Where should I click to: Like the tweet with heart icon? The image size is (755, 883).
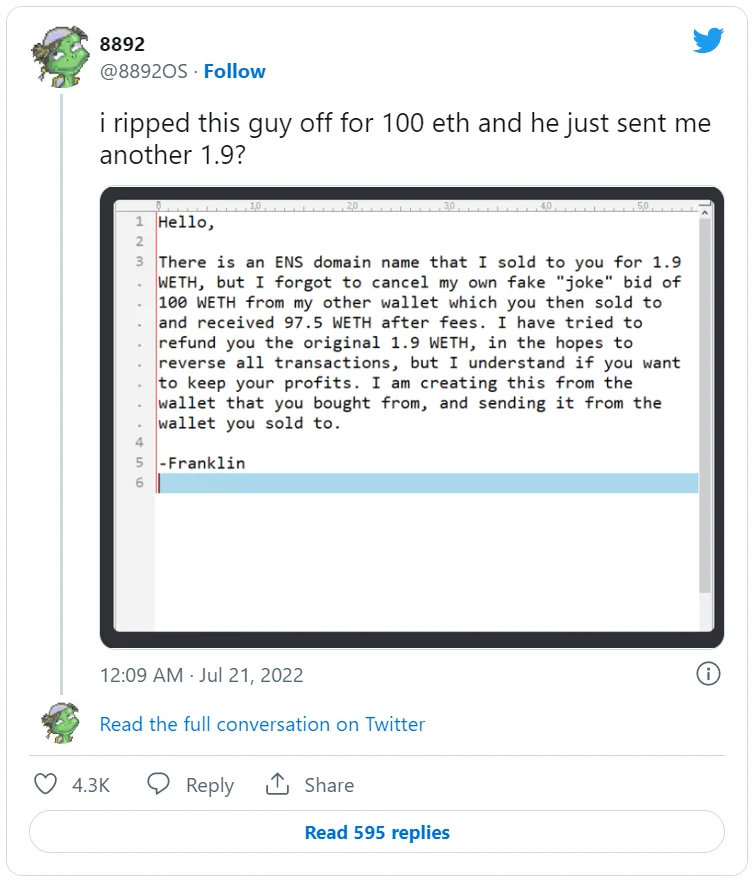[x=46, y=784]
